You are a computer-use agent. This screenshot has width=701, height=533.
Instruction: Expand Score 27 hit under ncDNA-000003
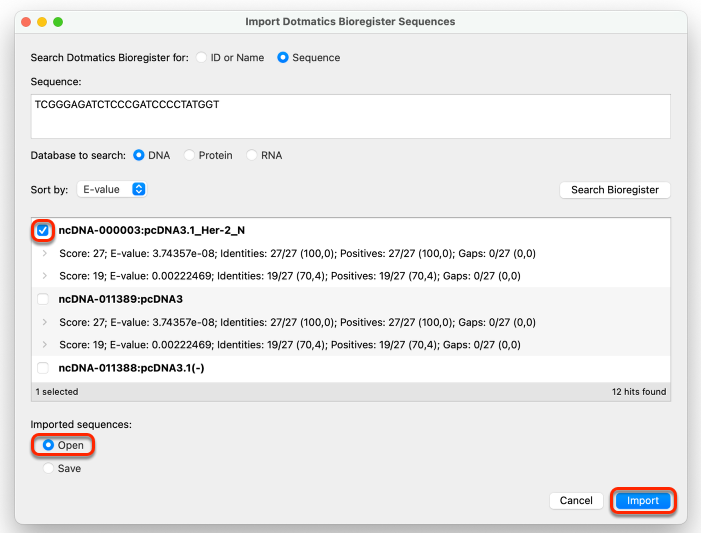pyautogui.click(x=44, y=254)
